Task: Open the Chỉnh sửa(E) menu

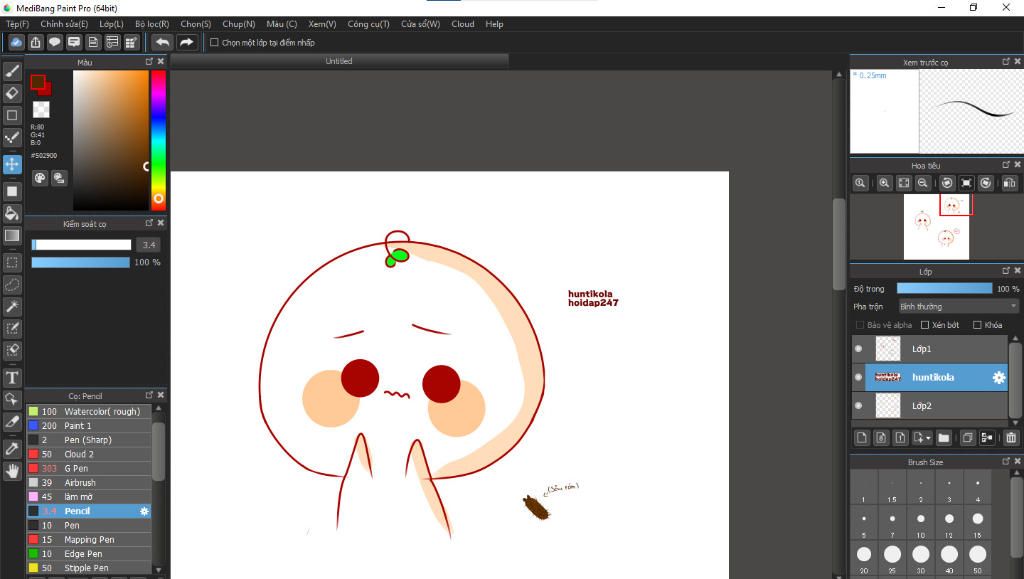Action: click(x=64, y=24)
